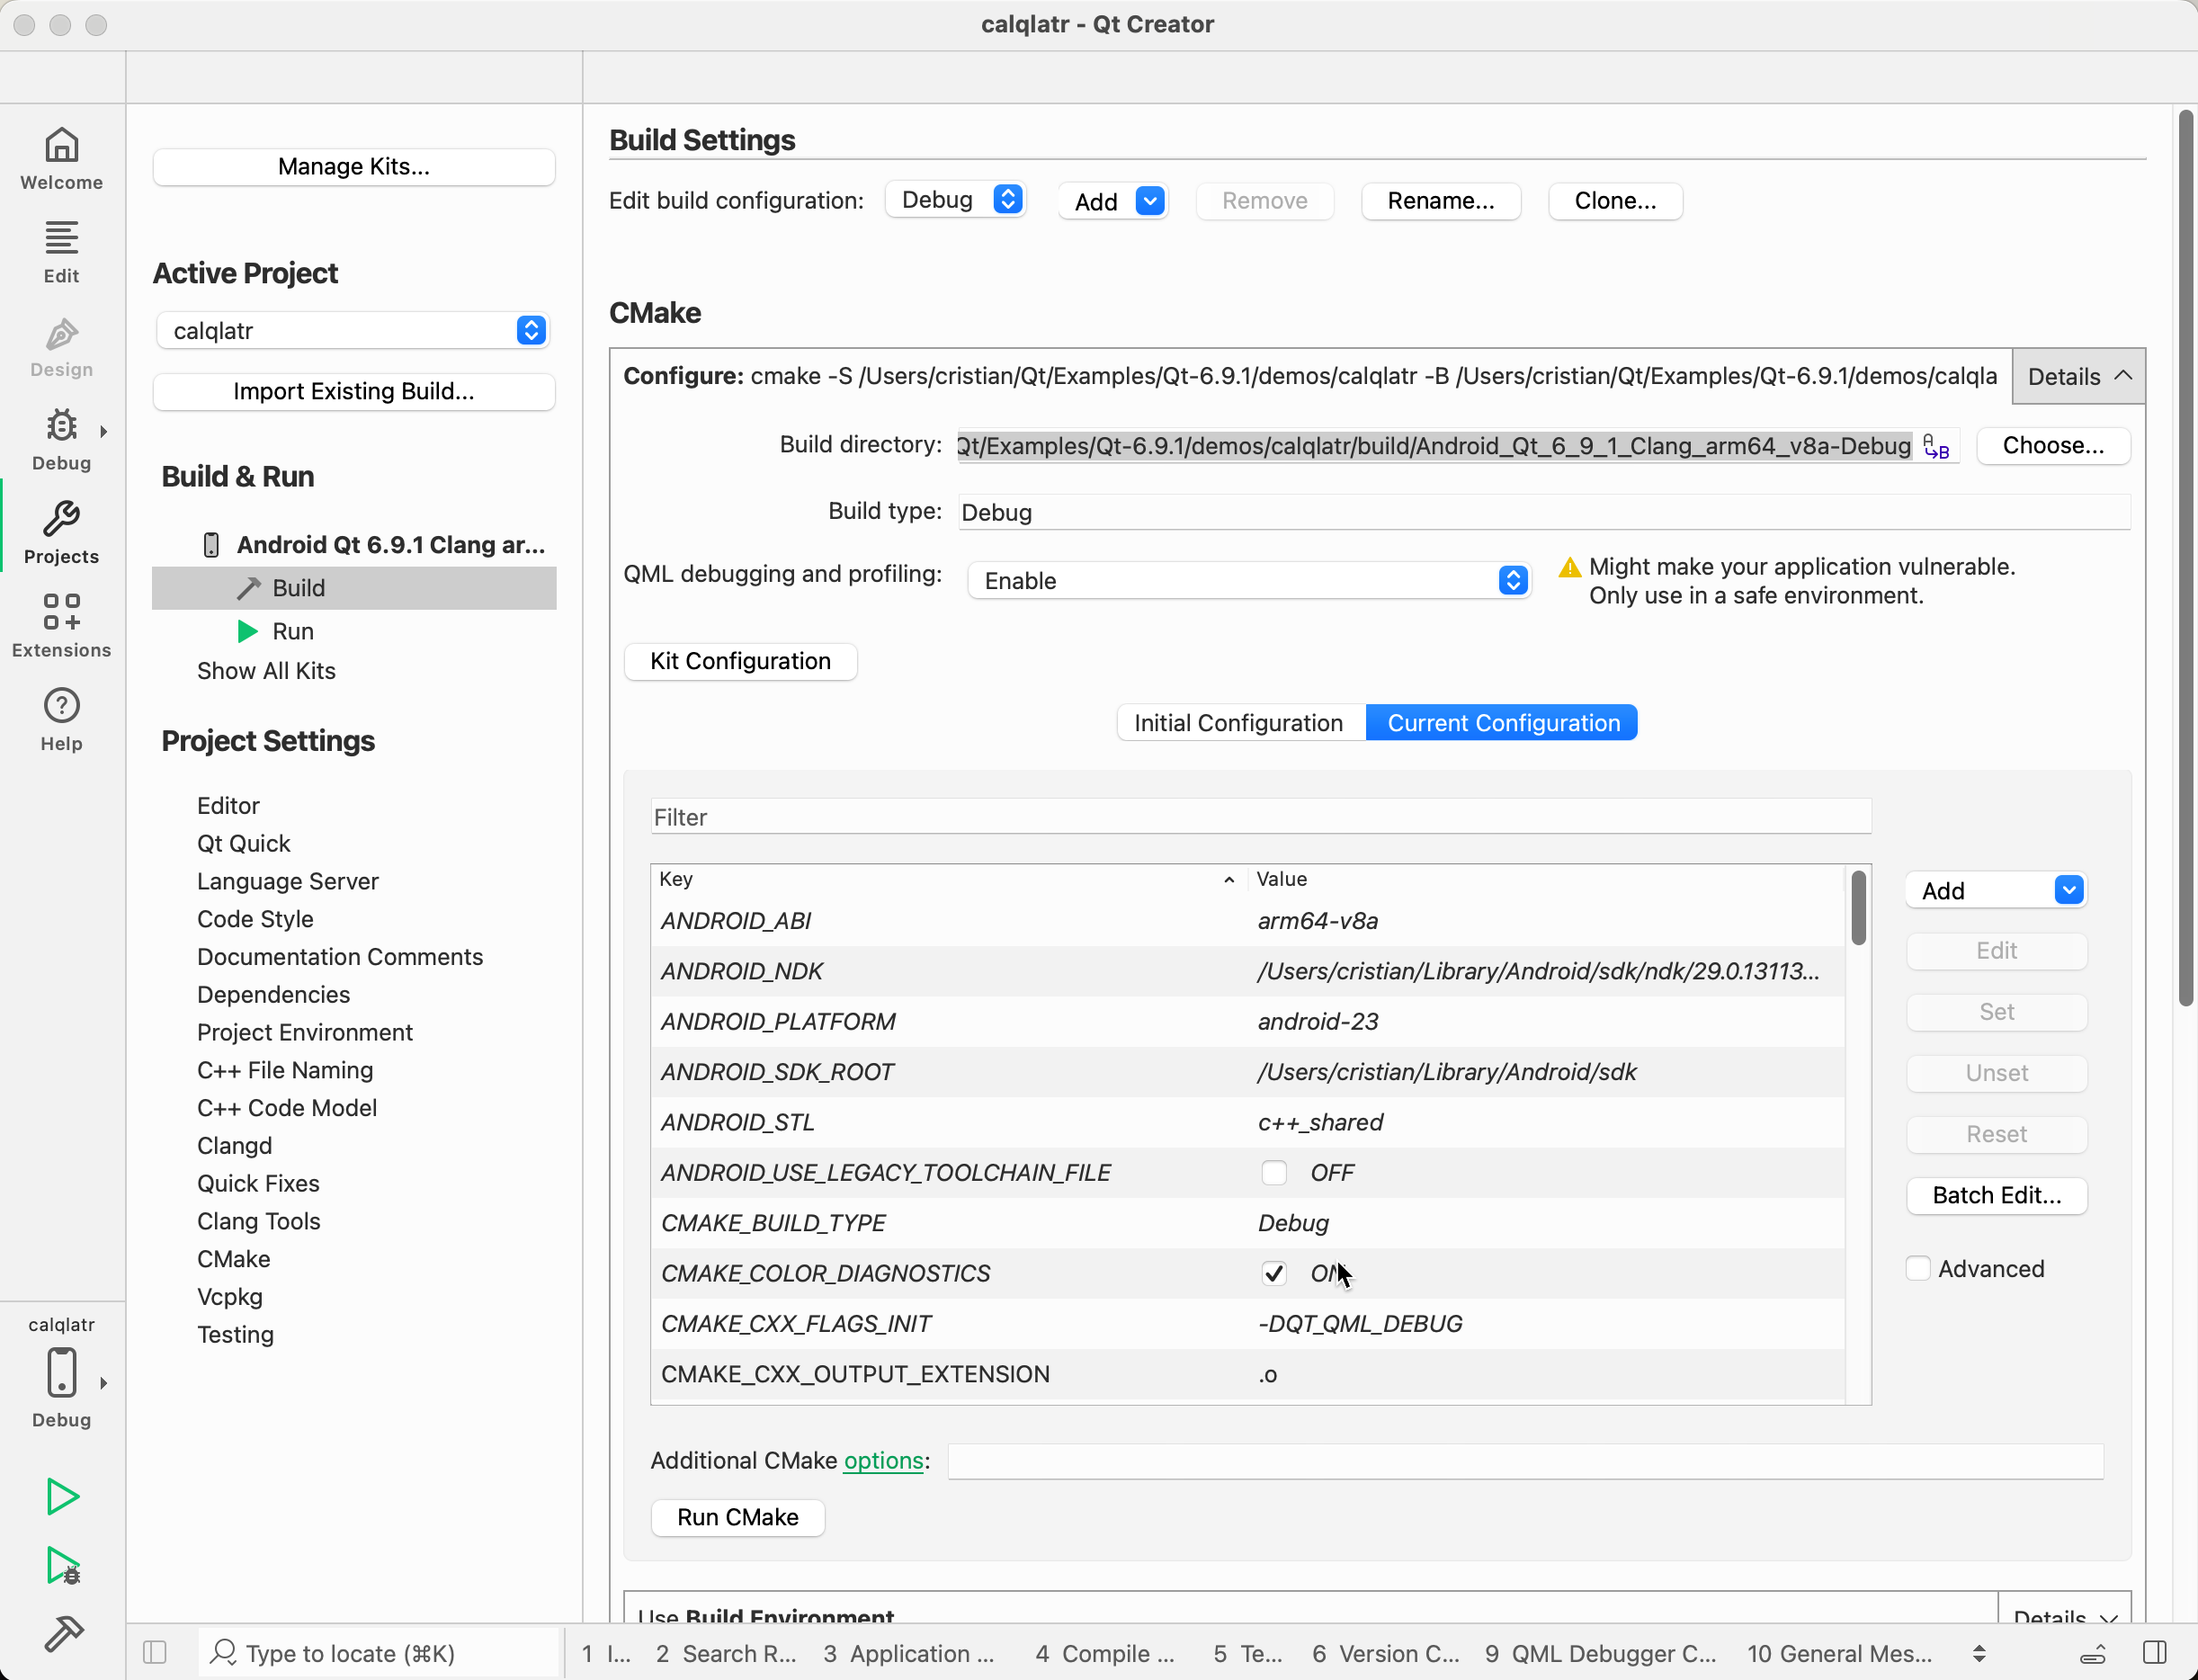Build the project with the hammer icon
The height and width of the screenshot is (1680, 2198).
click(62, 1634)
